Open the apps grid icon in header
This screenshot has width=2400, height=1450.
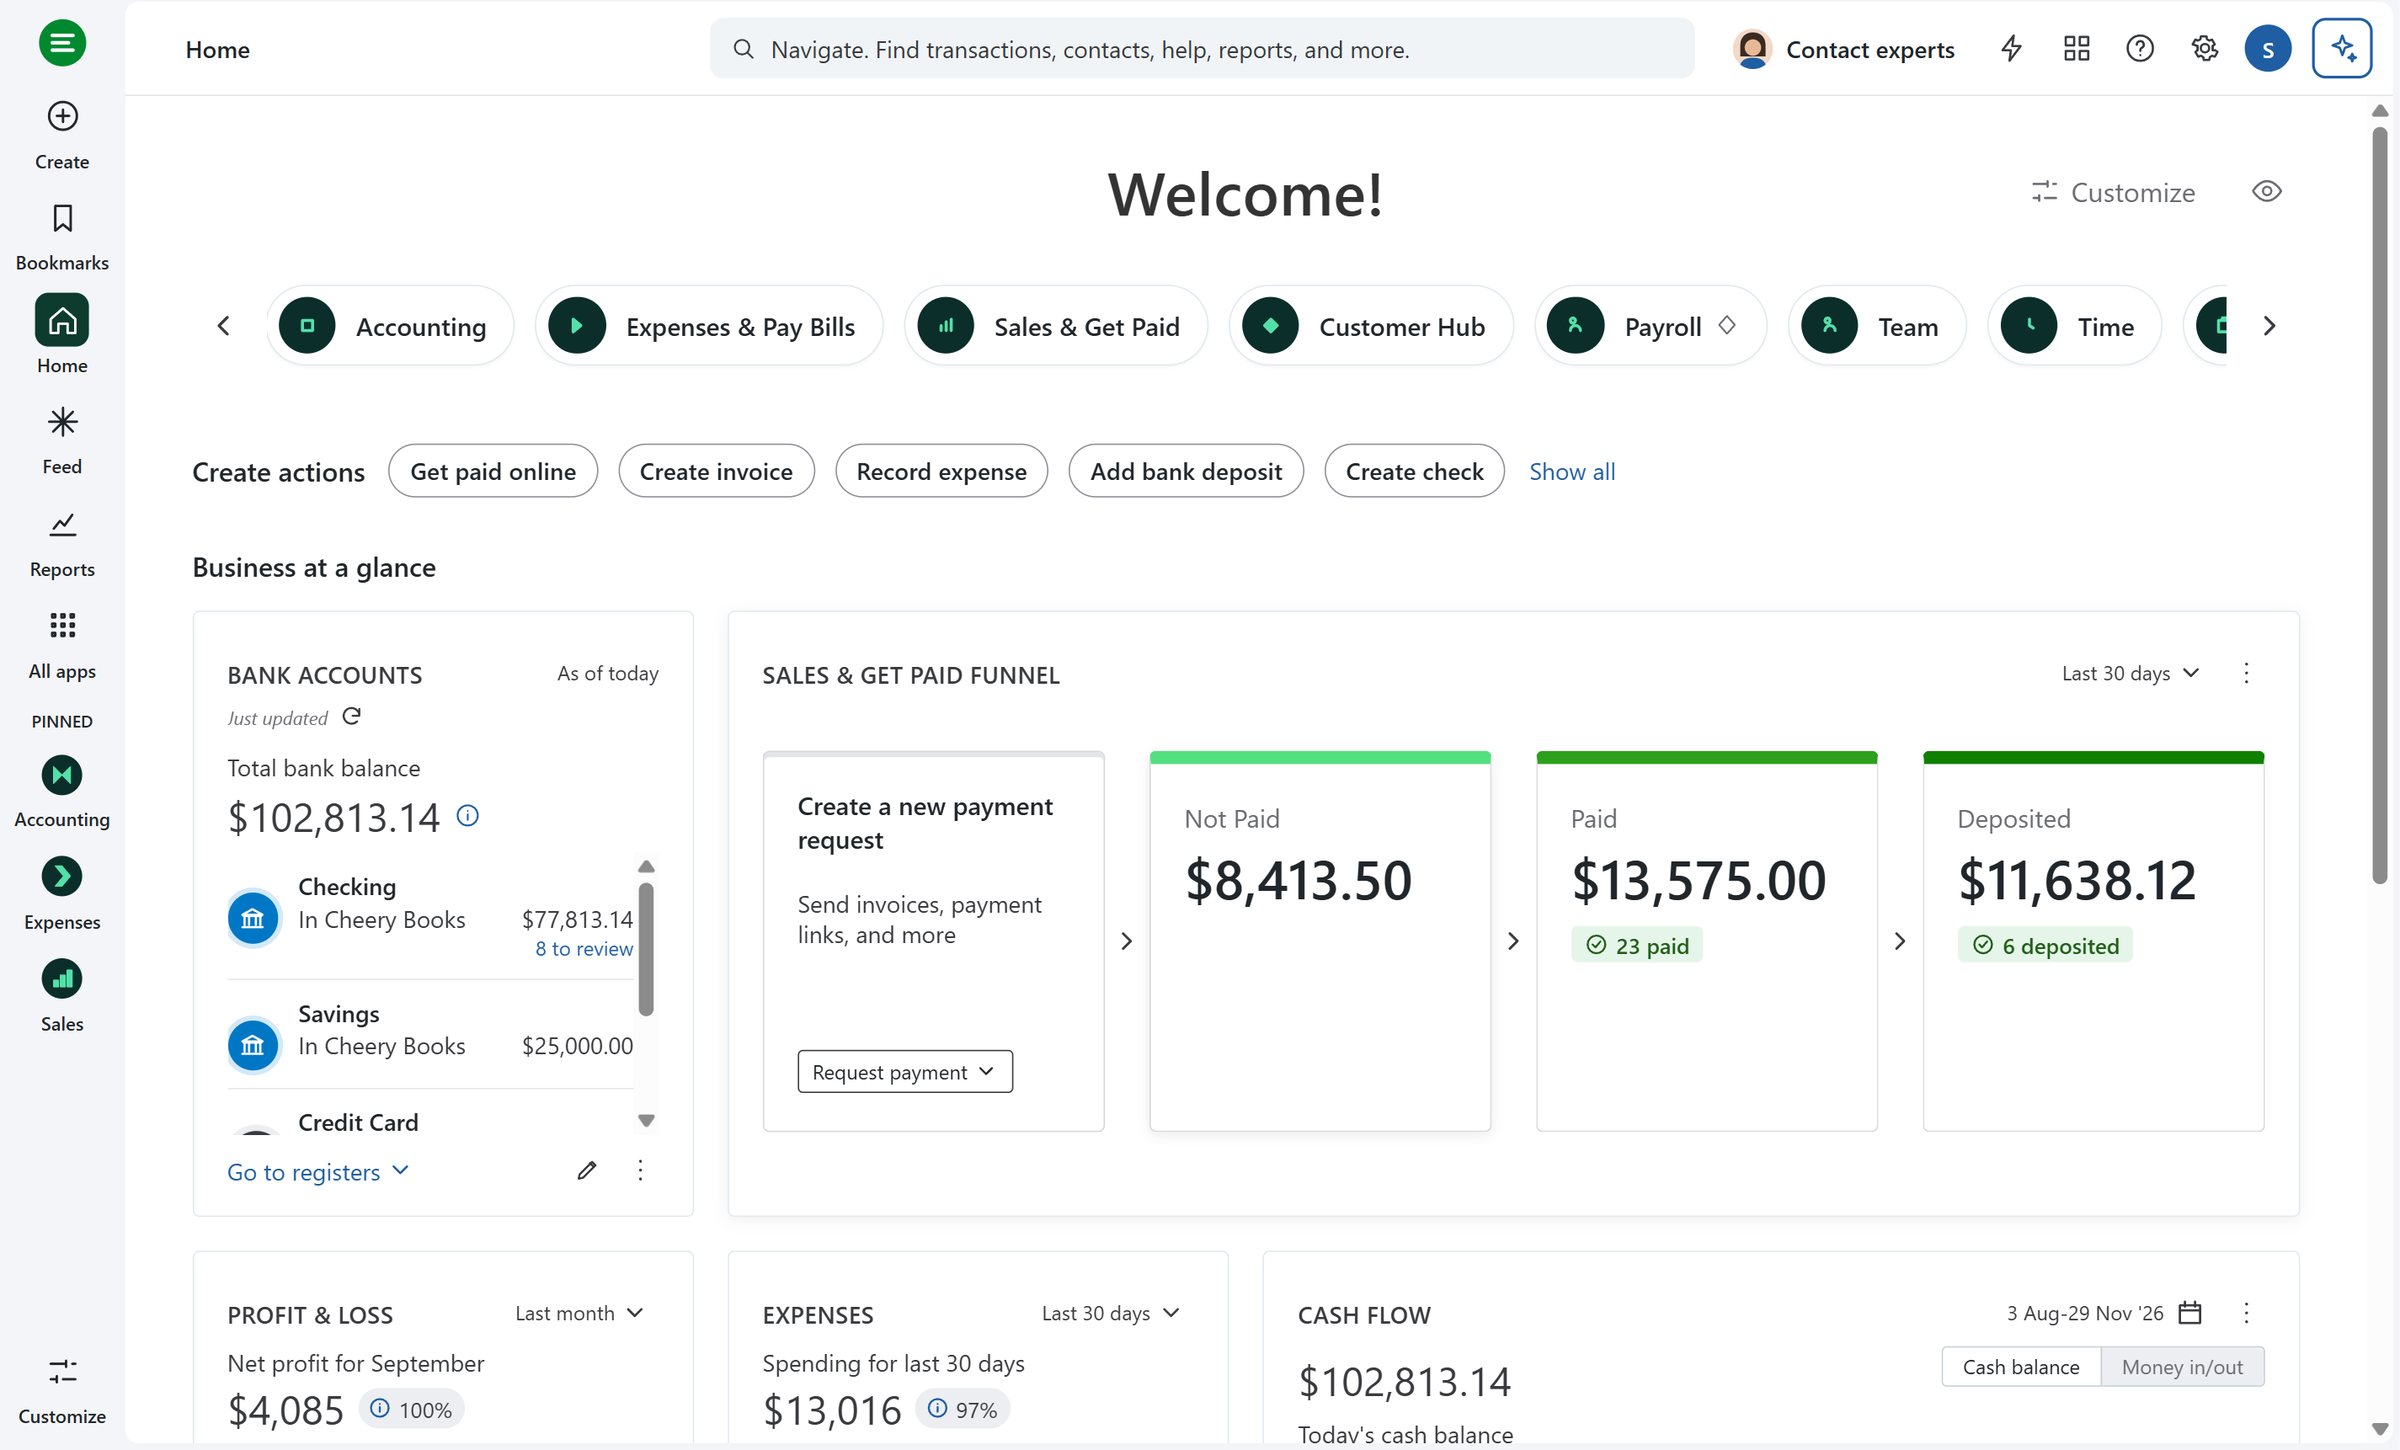(x=2076, y=48)
